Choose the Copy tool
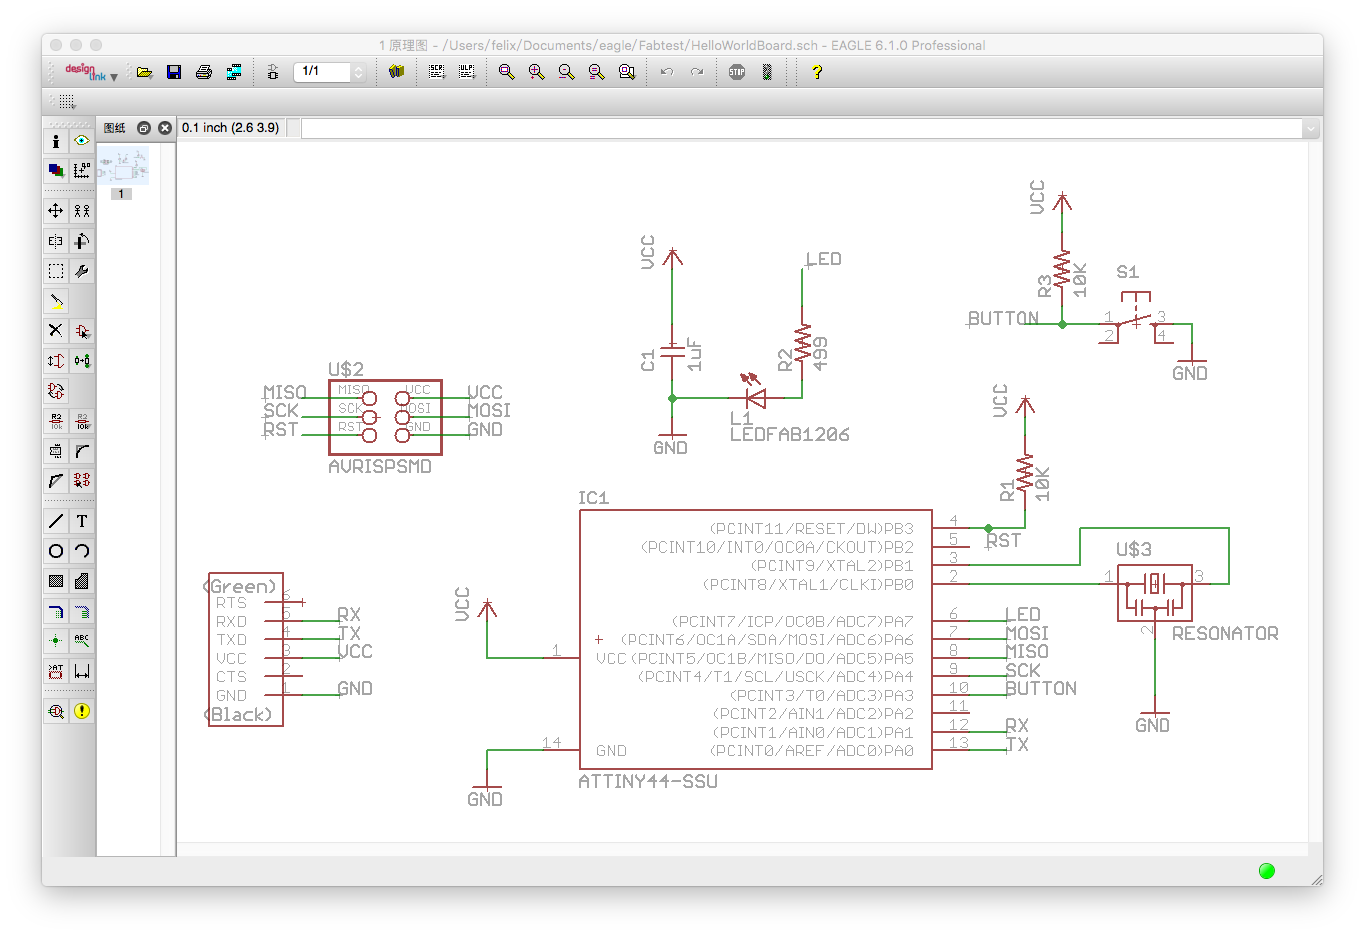Screen dimensions: 1365x936 click(x=82, y=211)
